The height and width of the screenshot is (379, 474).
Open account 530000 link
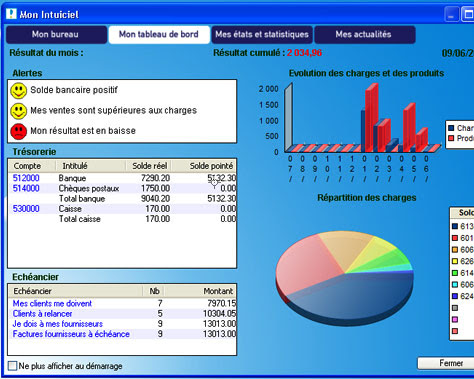point(26,209)
